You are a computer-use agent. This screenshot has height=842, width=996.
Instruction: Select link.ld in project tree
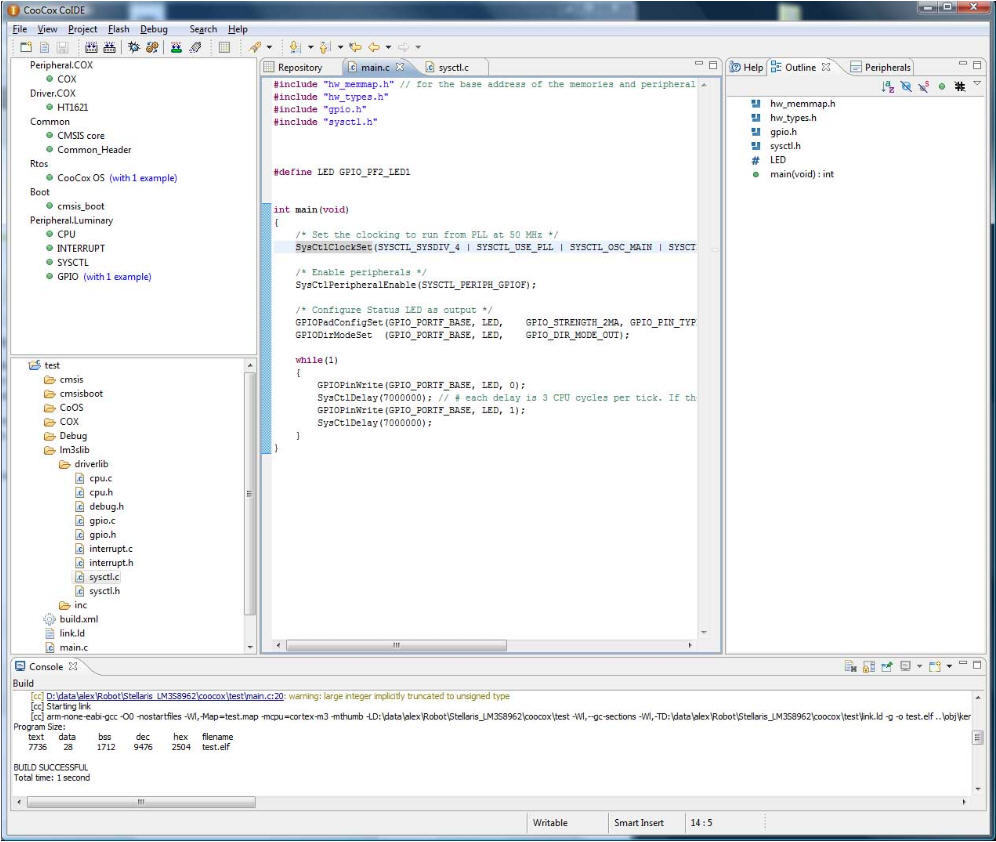65,633
